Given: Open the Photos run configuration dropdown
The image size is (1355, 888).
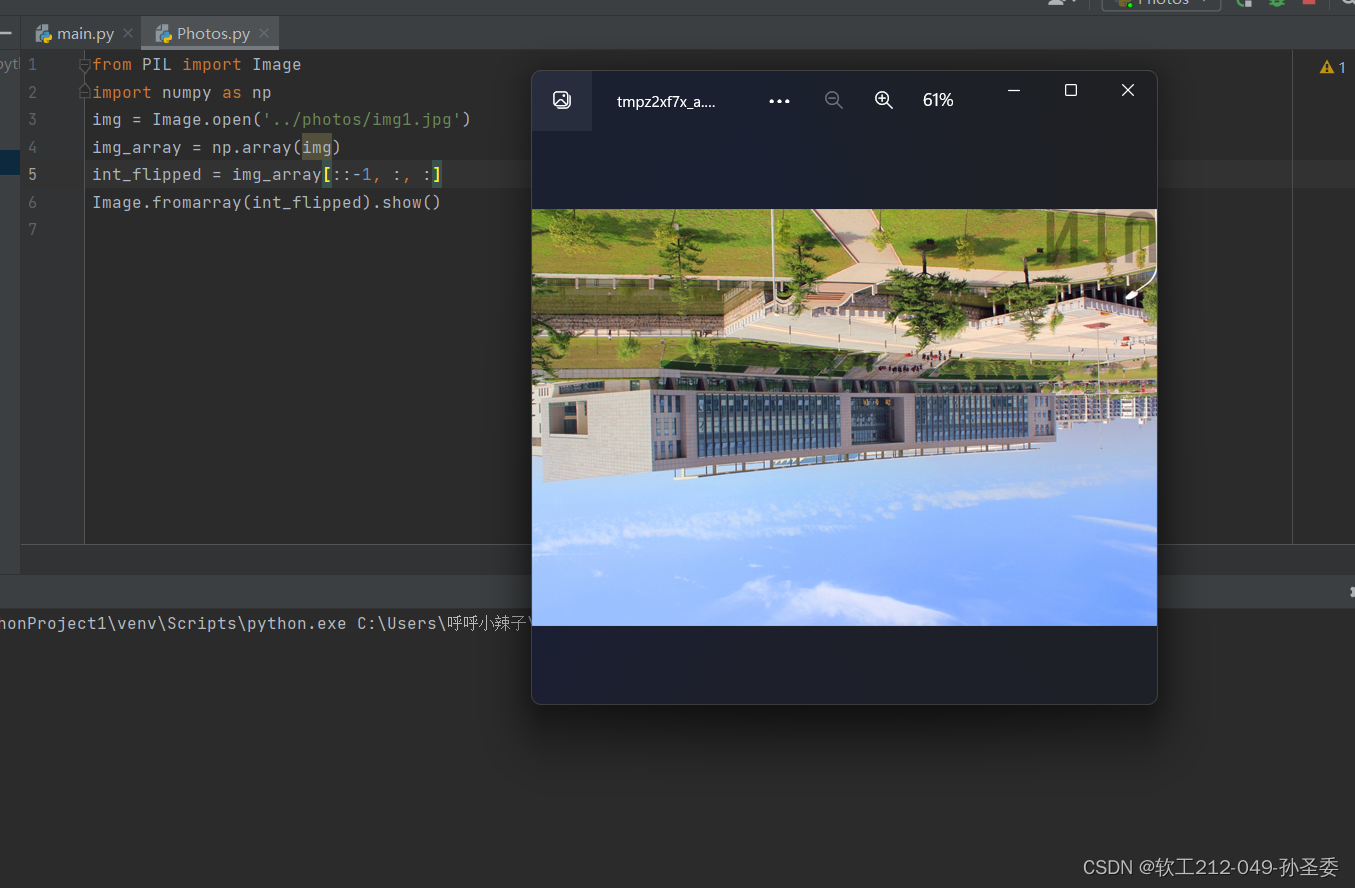Looking at the screenshot, I should 1160,3.
